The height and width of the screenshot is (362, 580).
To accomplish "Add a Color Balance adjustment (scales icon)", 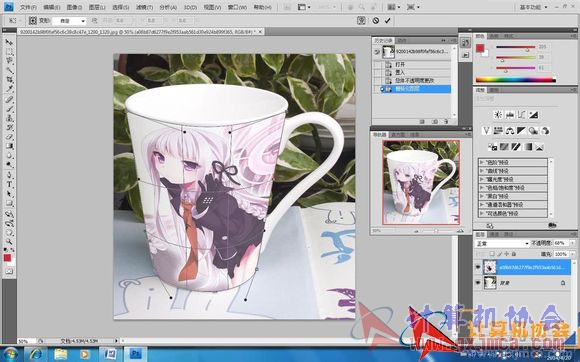I will click(x=510, y=131).
